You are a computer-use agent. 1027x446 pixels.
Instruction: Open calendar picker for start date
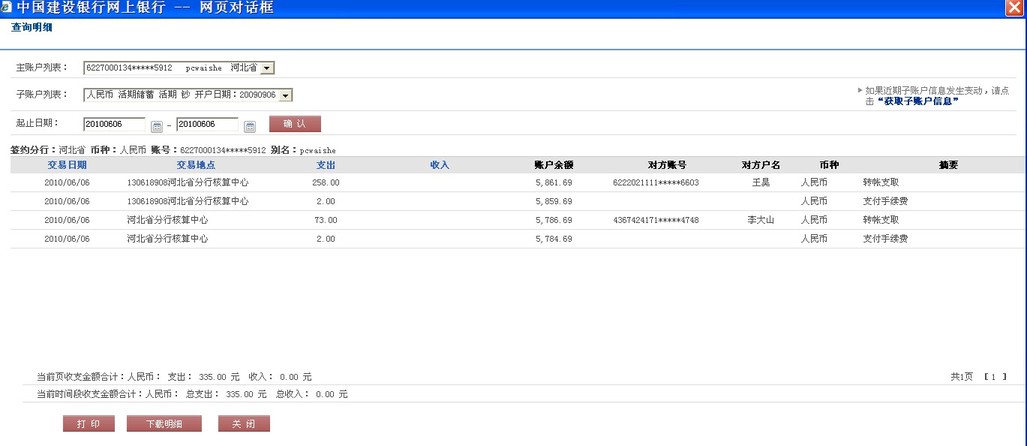point(156,125)
